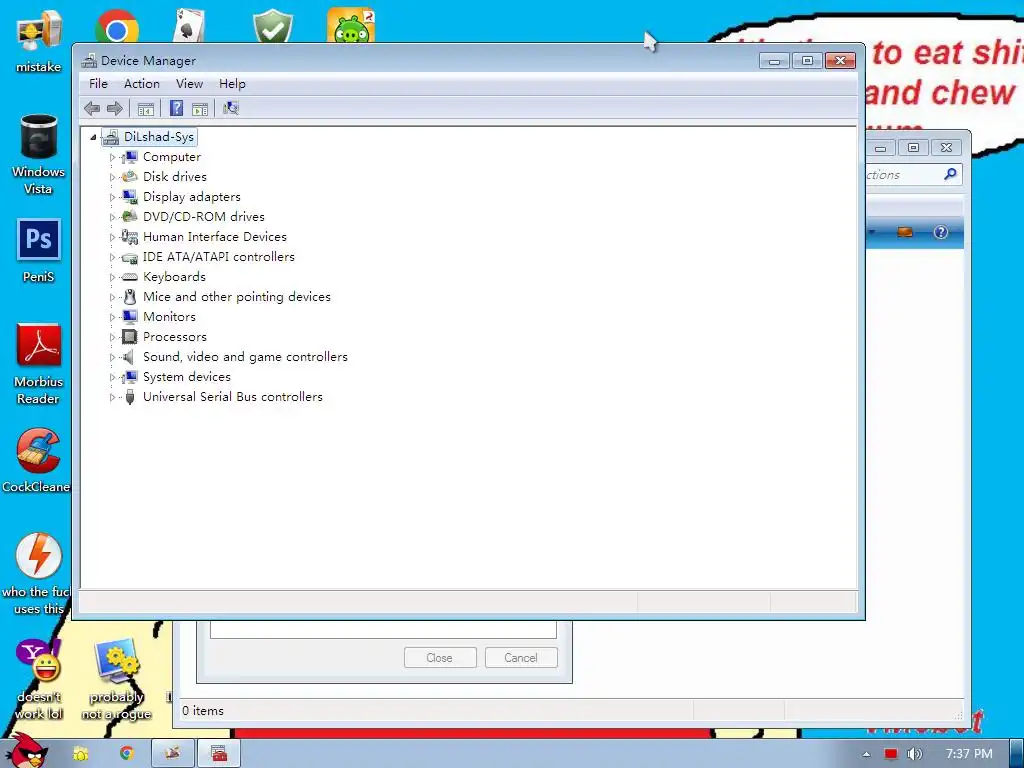
Task: Click the DVD/CD-ROM drives icon
Action: pyautogui.click(x=129, y=217)
